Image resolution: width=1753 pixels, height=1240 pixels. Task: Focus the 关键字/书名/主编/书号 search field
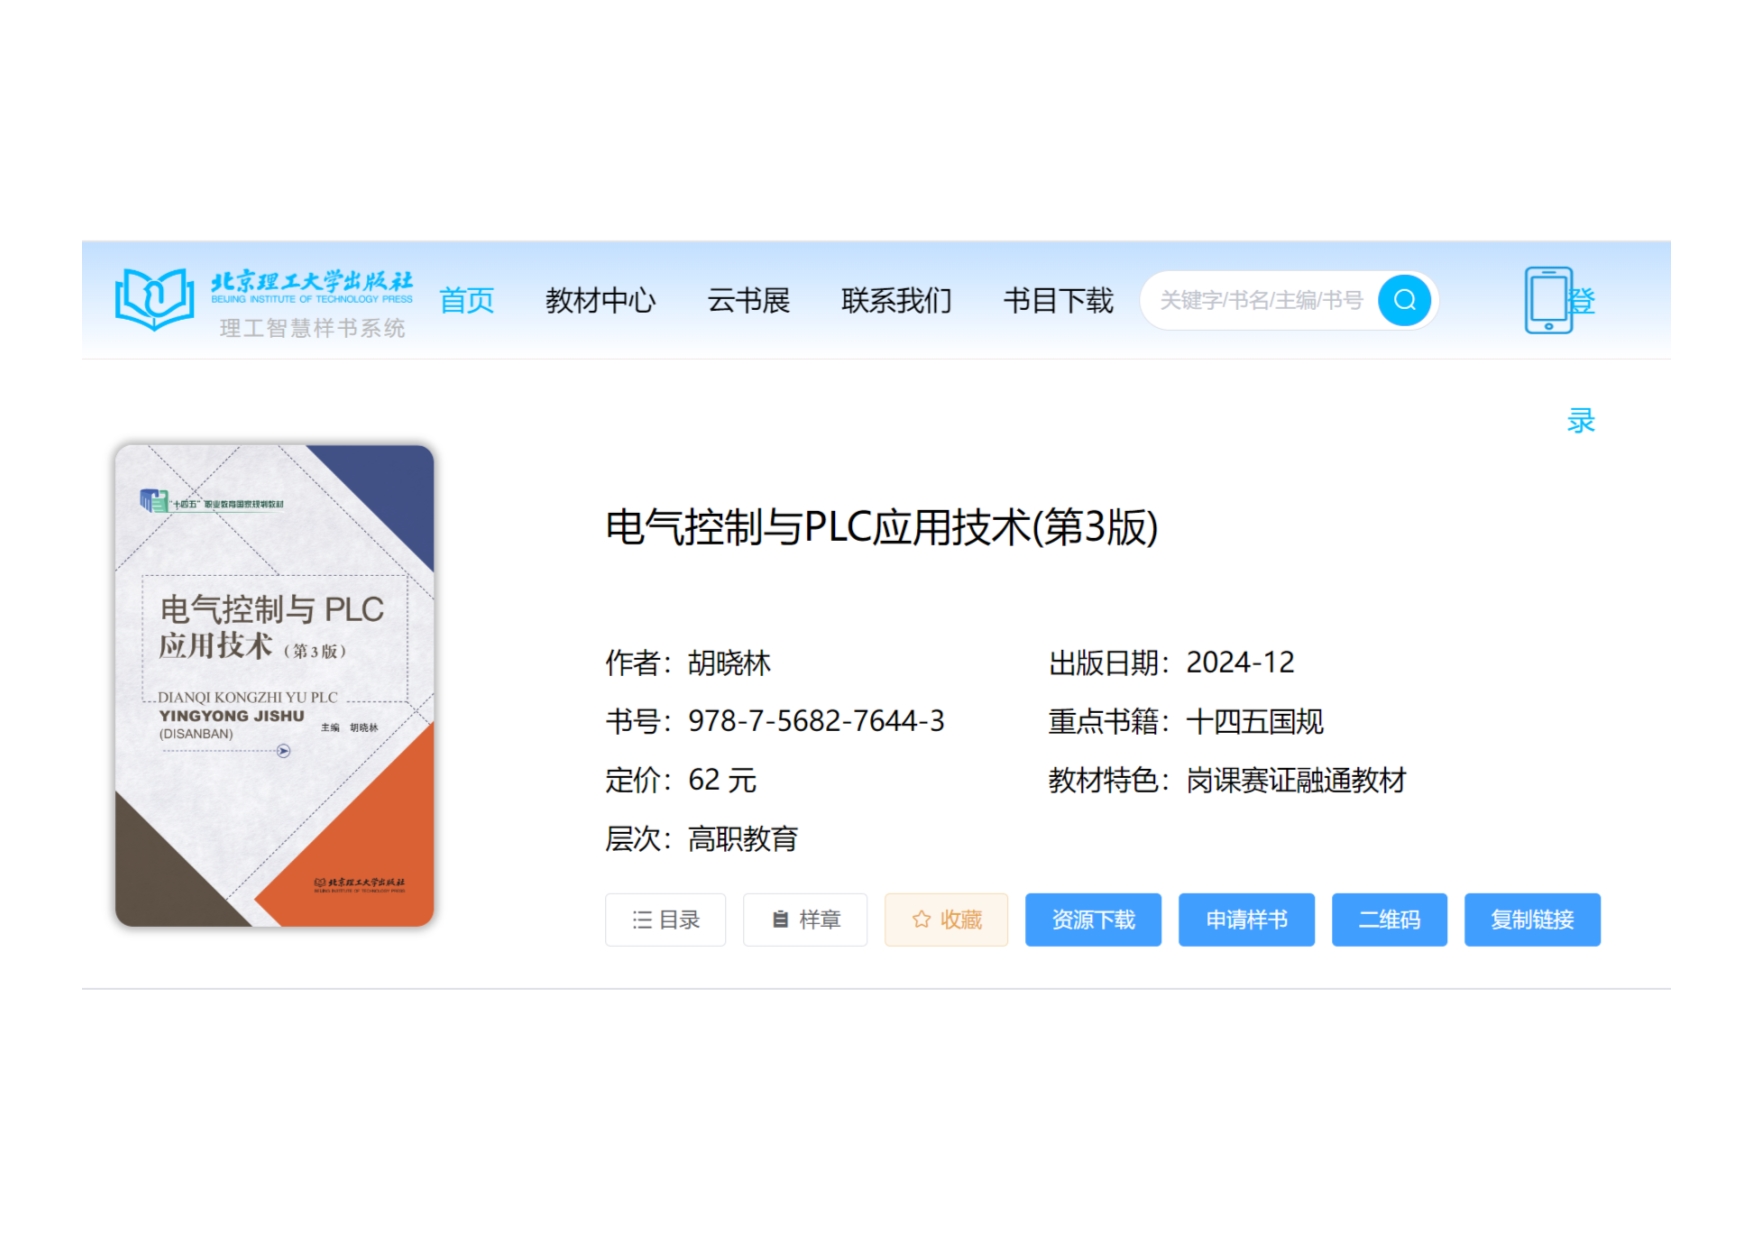click(x=1262, y=300)
